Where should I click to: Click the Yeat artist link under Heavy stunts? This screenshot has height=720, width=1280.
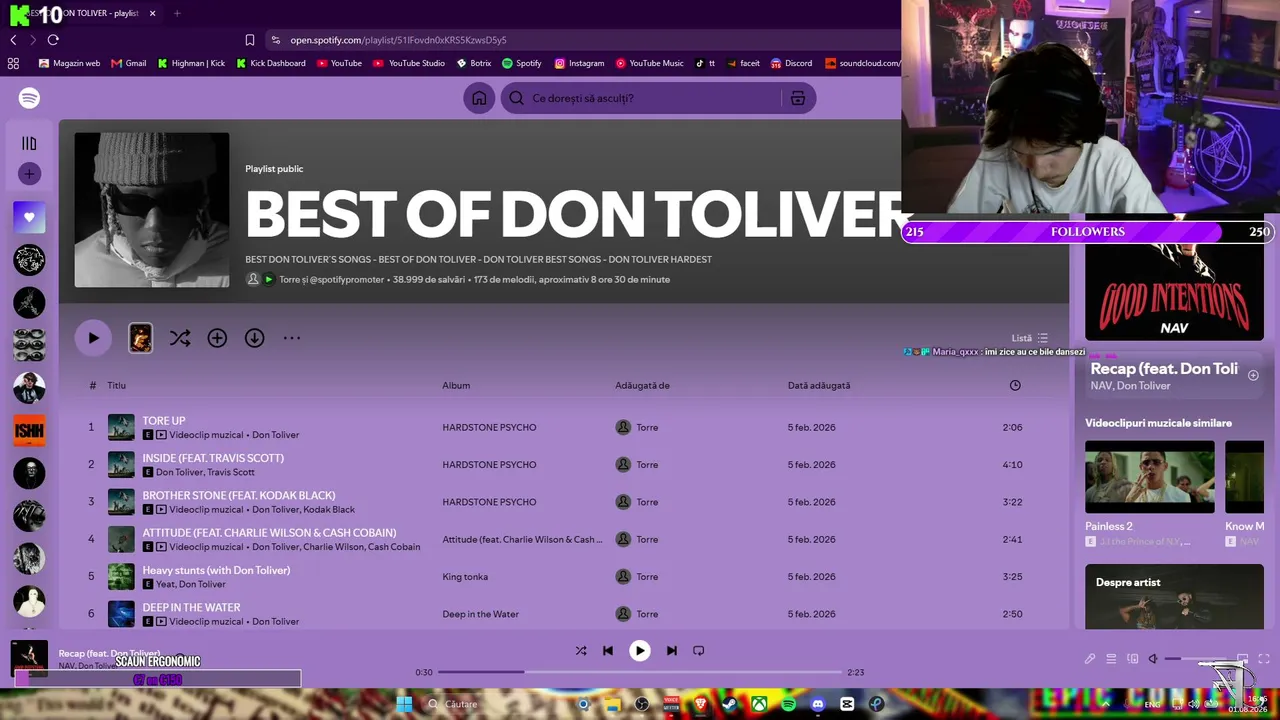click(165, 584)
